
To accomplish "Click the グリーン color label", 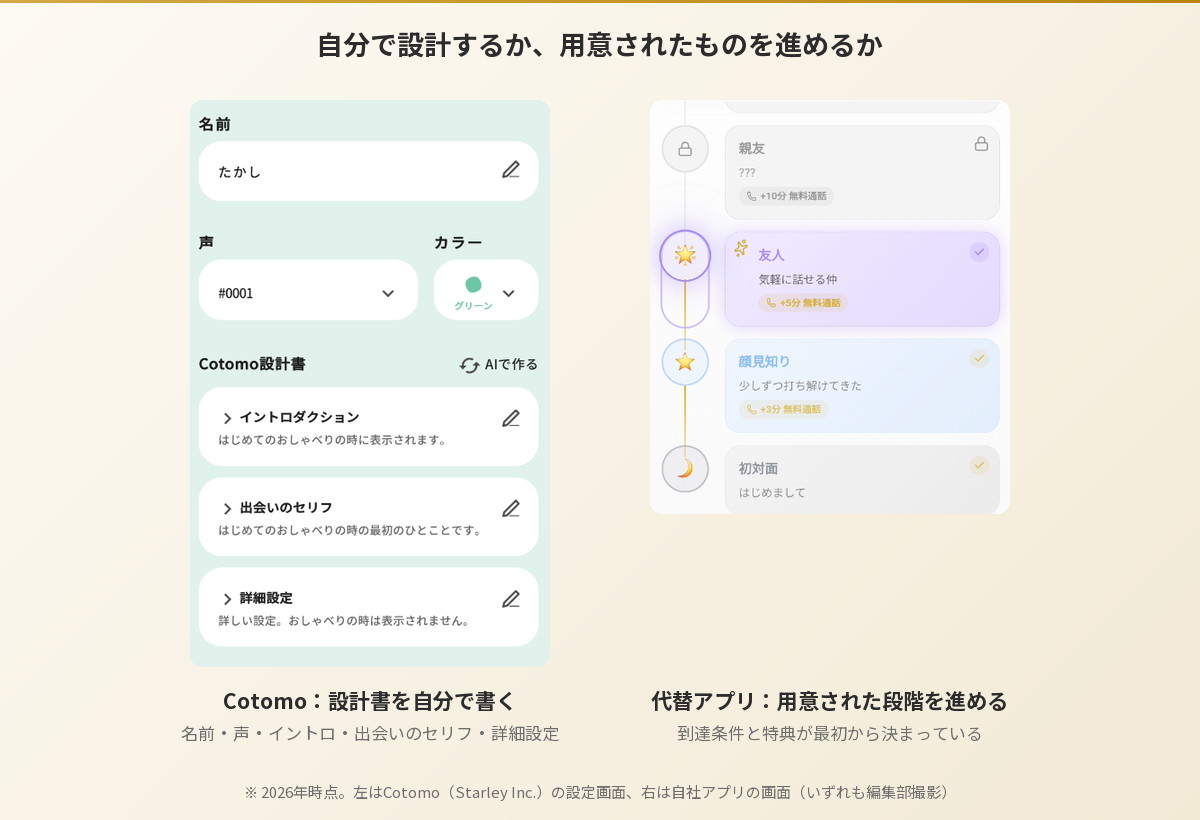I will (473, 306).
